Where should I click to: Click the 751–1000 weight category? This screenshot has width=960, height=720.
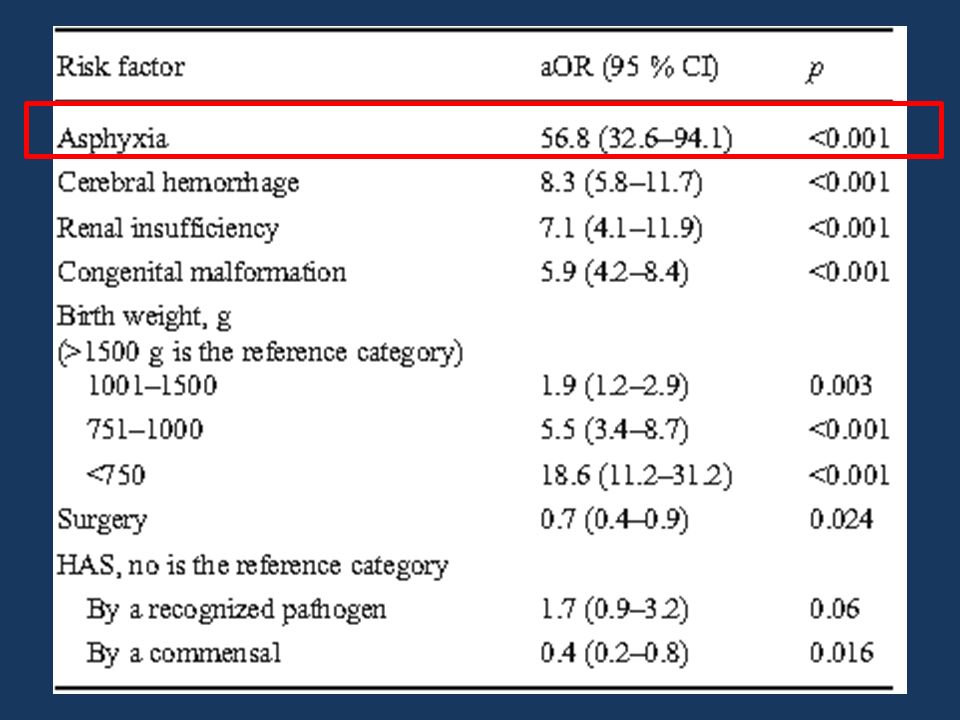pyautogui.click(x=145, y=429)
